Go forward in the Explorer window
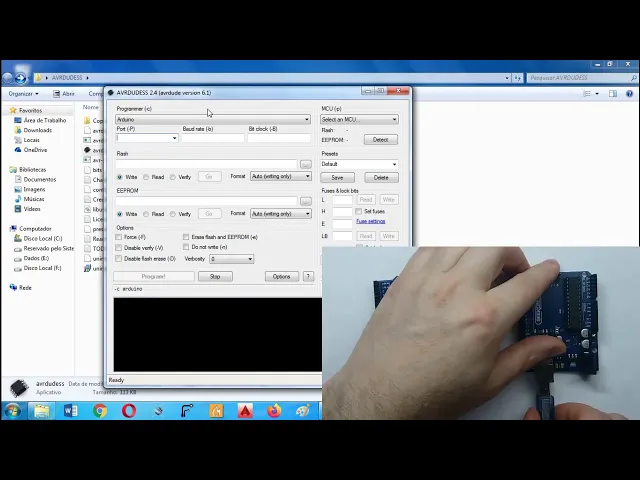The image size is (640, 480). click(x=20, y=78)
